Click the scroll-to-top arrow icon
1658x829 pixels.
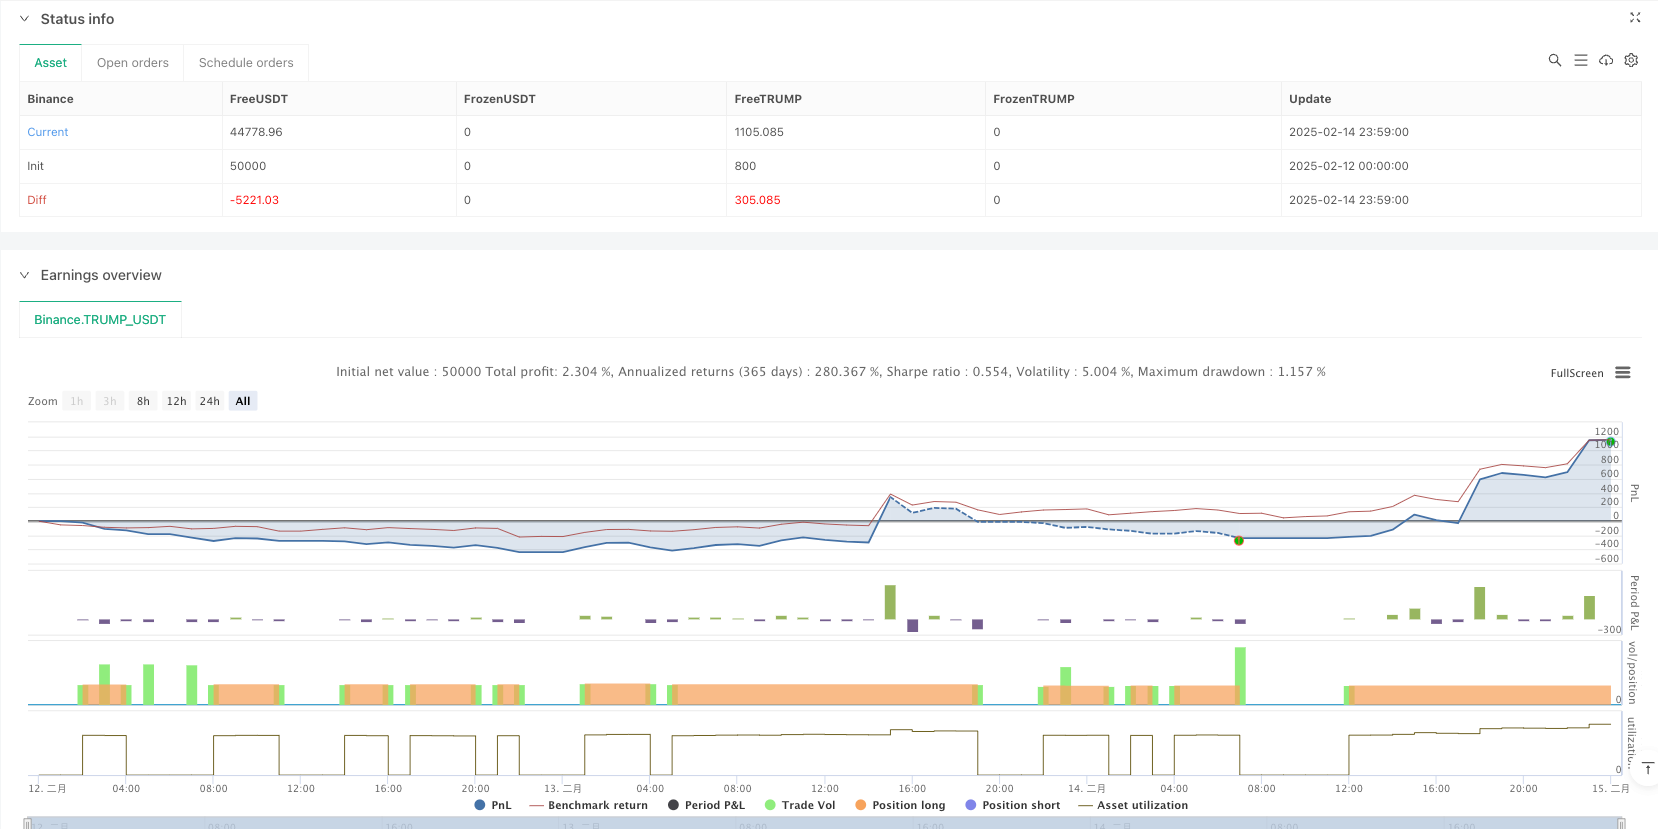1647,768
